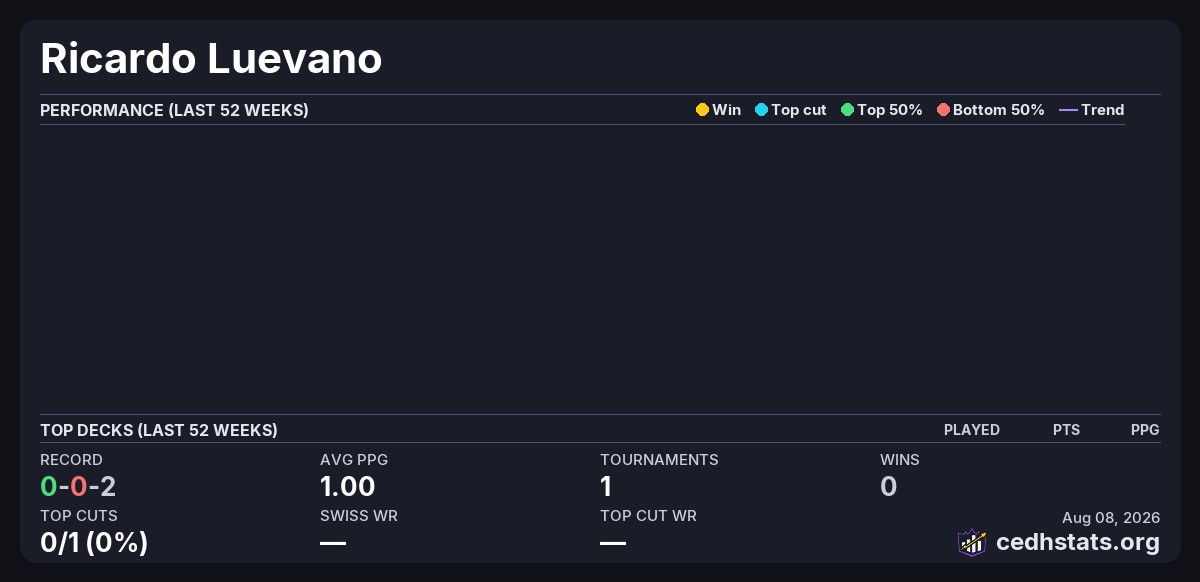Click the empty performance chart area
The image size is (1200, 582).
pos(582,268)
